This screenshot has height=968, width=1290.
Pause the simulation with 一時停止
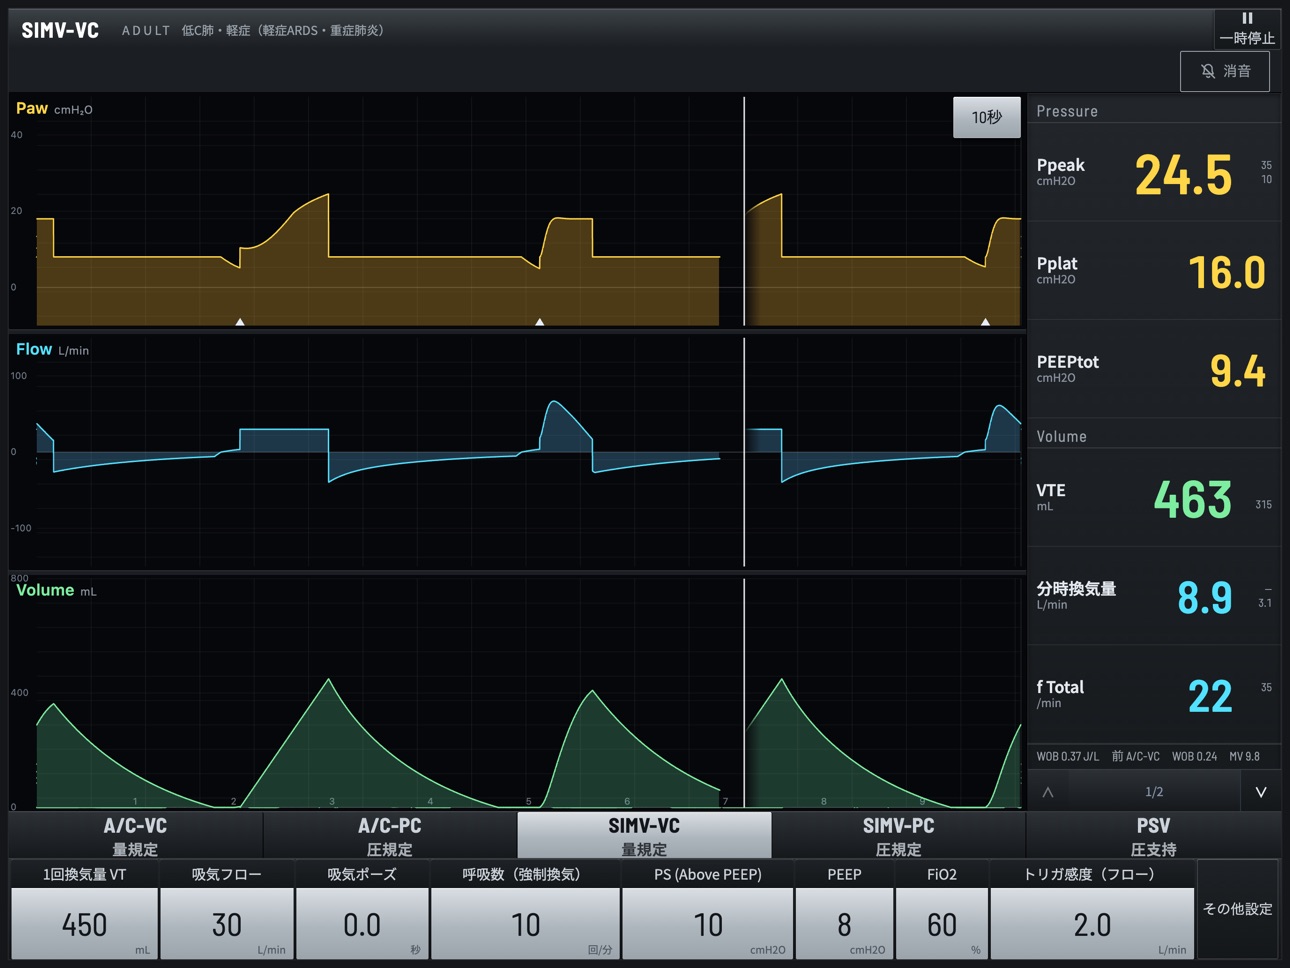1247,28
